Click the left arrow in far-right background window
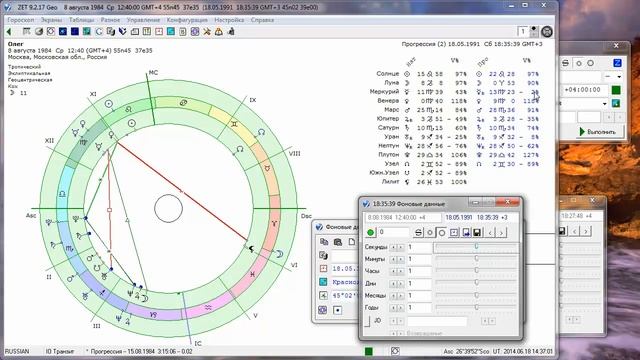This screenshot has height=360, width=640. [x=574, y=231]
